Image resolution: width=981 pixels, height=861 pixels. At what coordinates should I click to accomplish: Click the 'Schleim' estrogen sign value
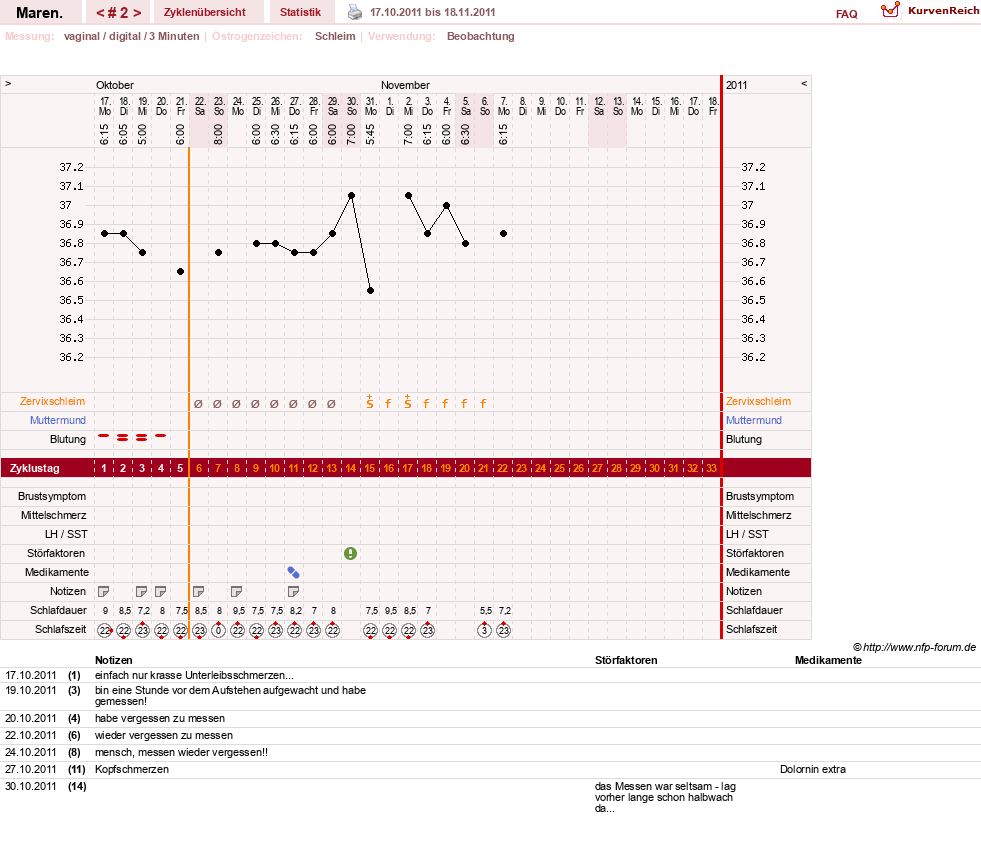pyautogui.click(x=335, y=36)
